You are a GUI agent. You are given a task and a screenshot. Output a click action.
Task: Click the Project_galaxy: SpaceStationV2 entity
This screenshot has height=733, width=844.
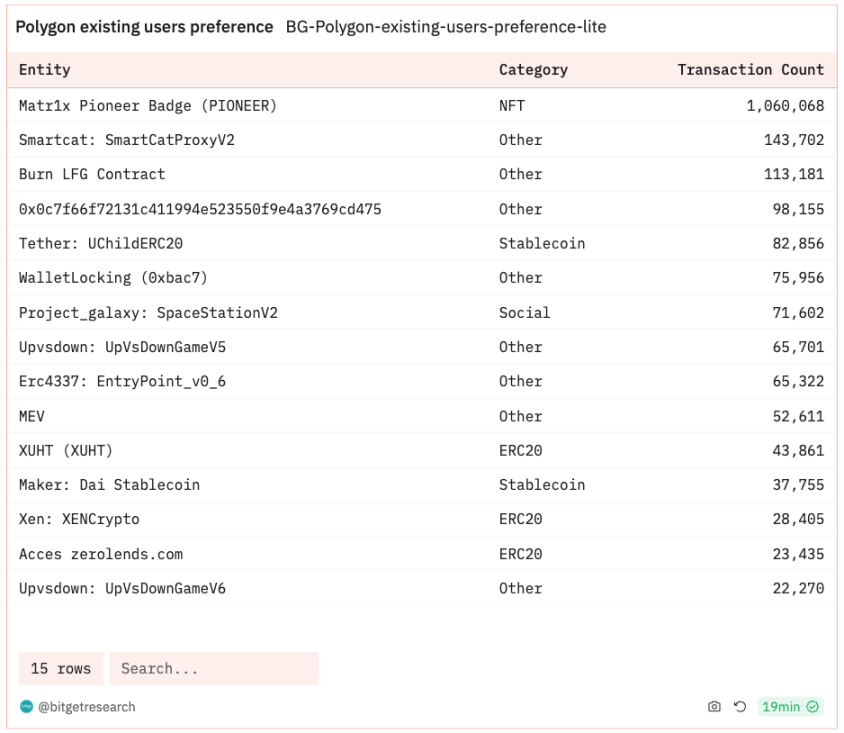pyautogui.click(x=148, y=313)
